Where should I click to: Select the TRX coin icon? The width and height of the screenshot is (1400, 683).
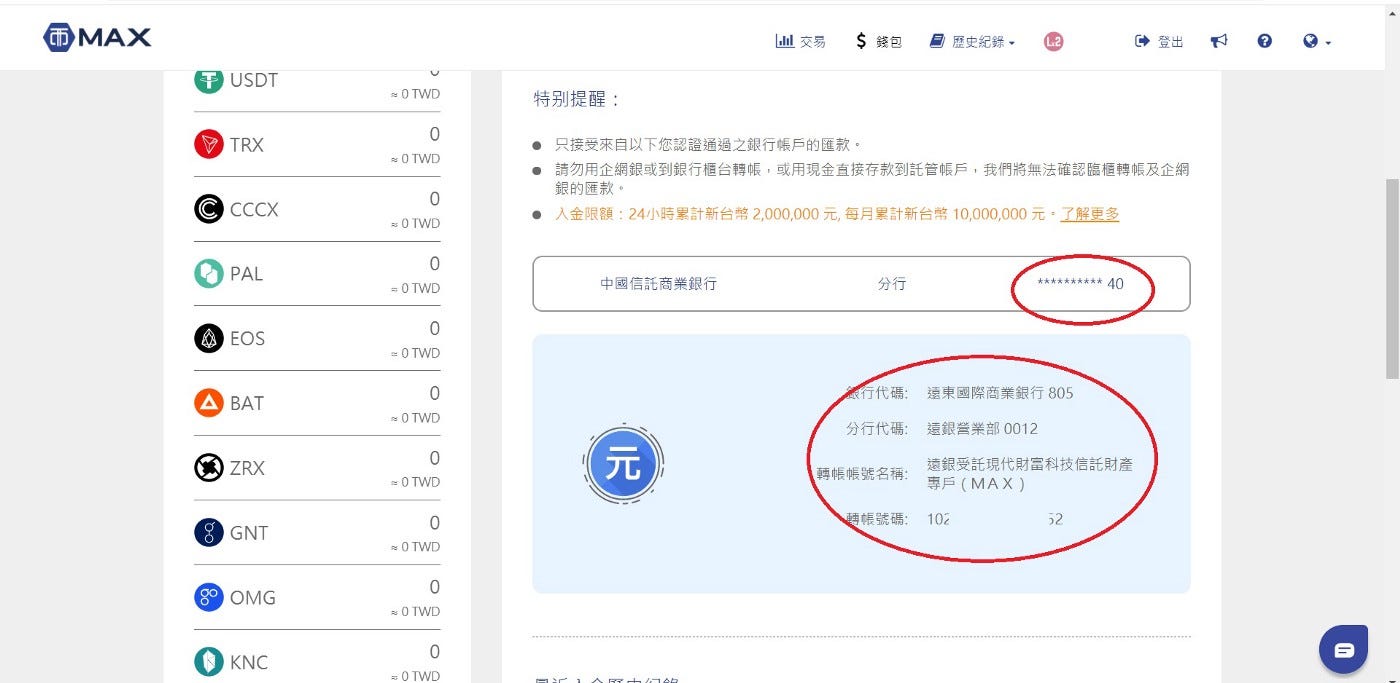pyautogui.click(x=208, y=145)
